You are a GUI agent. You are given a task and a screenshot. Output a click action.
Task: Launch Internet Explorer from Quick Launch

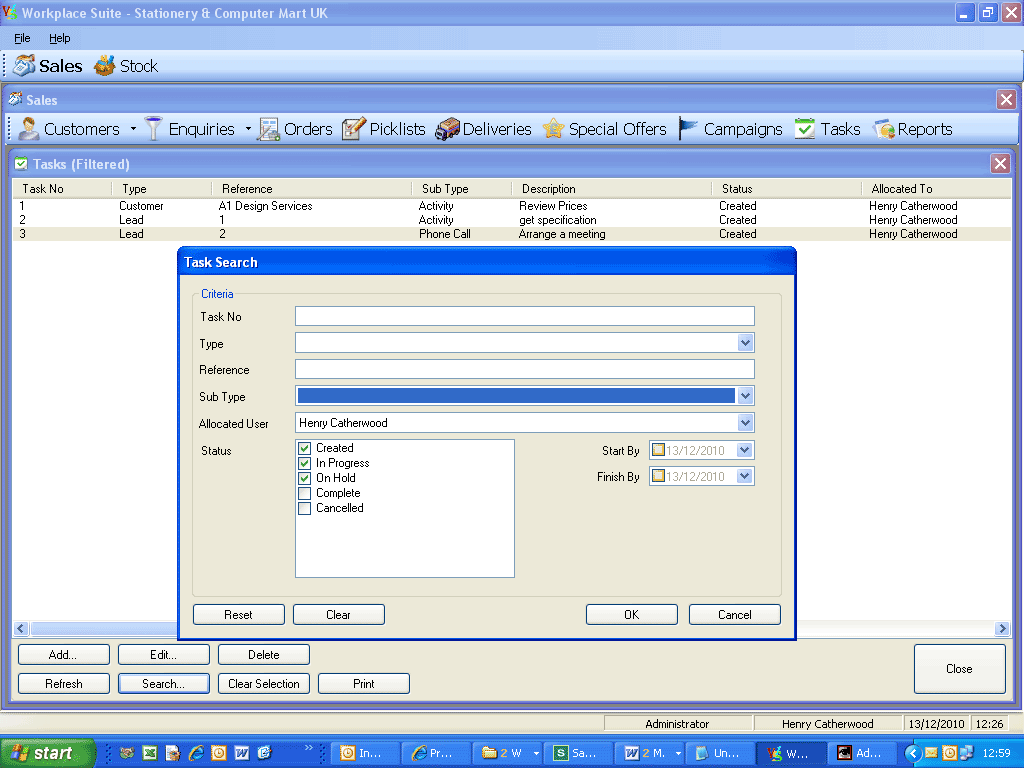[195, 753]
